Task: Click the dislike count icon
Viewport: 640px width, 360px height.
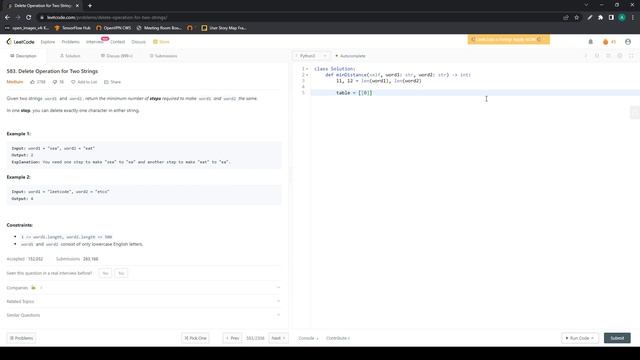Action: (x=55, y=82)
